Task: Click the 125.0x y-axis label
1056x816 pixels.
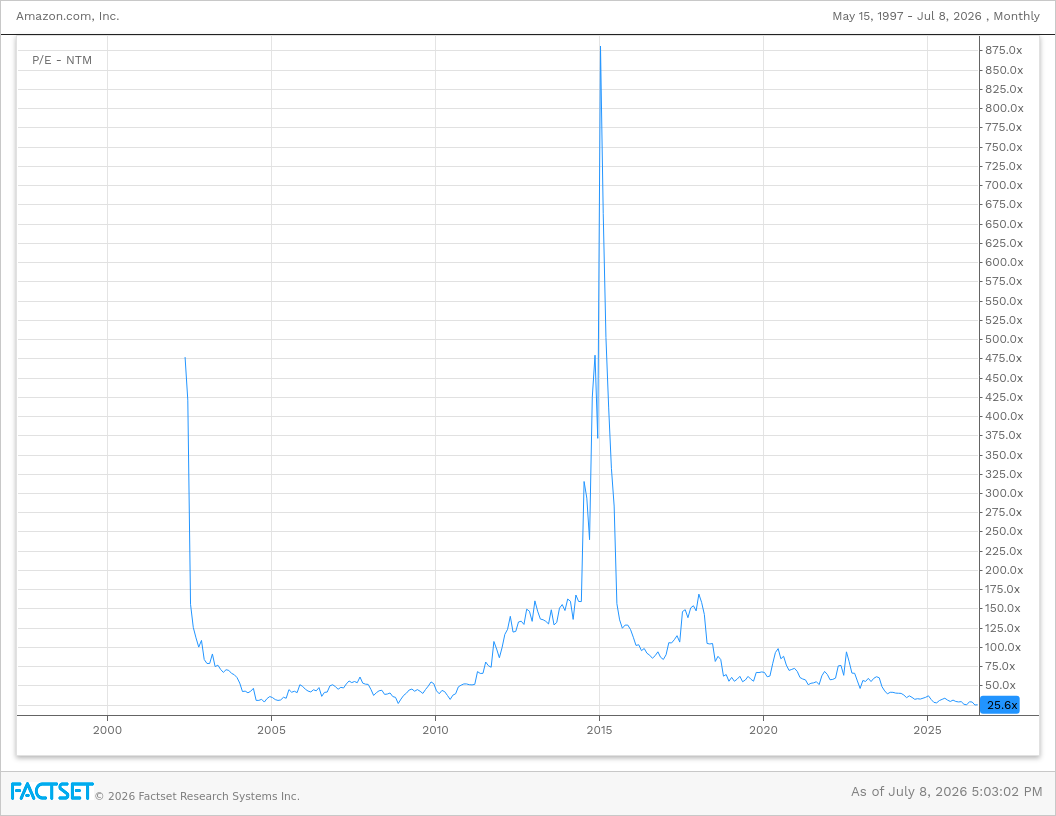Action: point(1003,628)
